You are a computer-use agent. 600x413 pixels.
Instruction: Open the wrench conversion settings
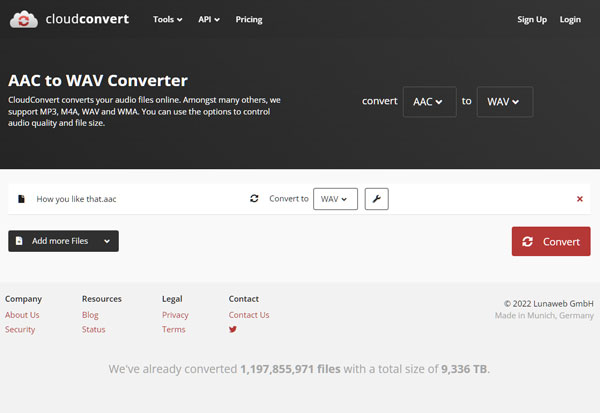tap(376, 199)
